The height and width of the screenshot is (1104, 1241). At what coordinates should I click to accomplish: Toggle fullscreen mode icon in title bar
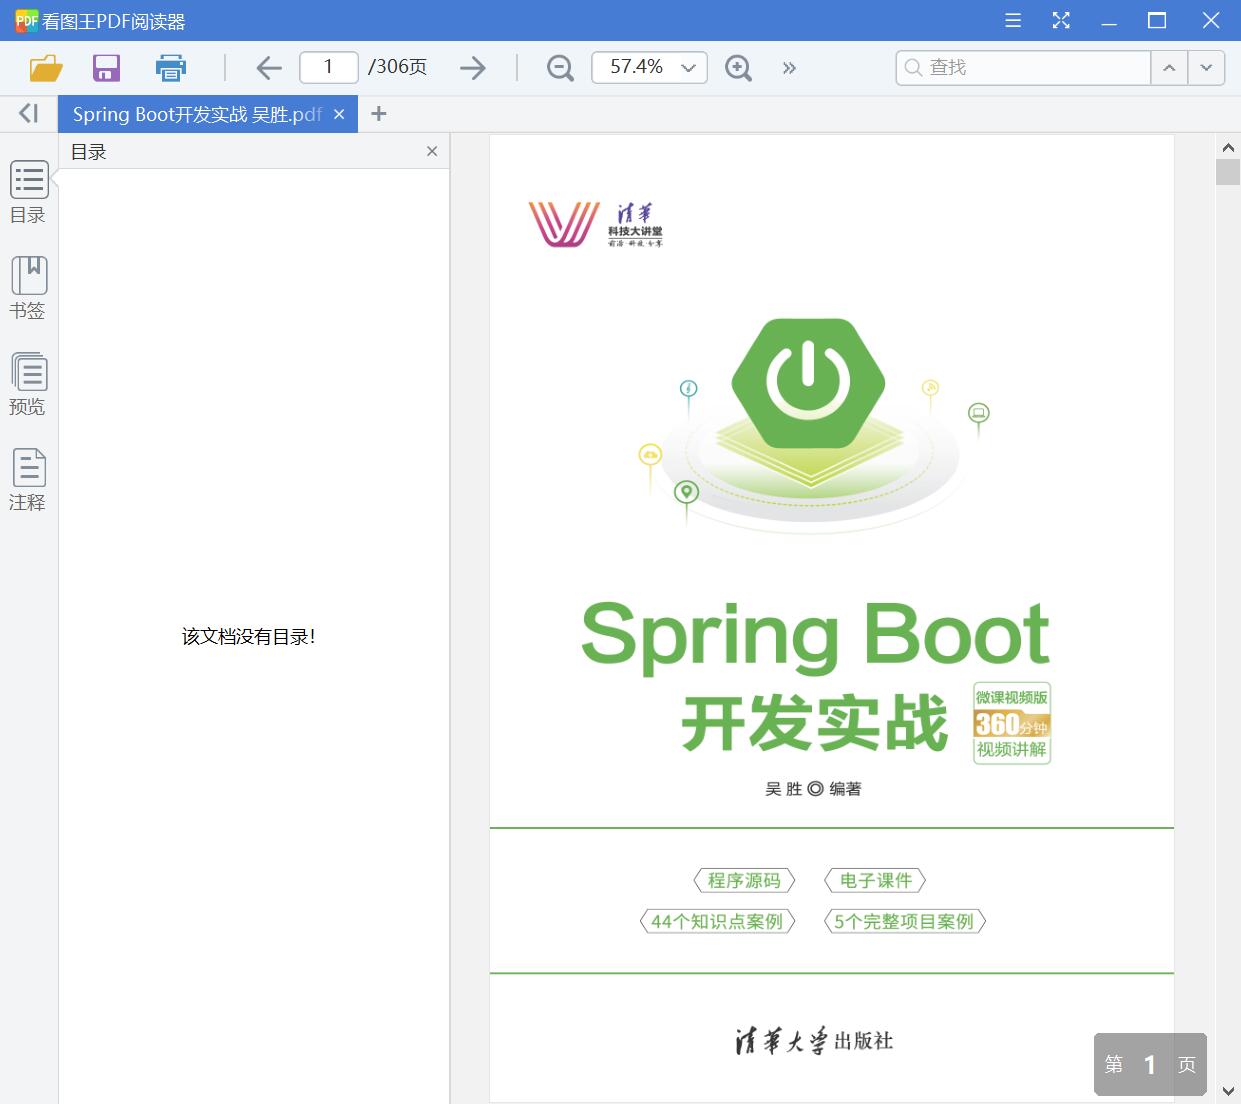(1061, 20)
